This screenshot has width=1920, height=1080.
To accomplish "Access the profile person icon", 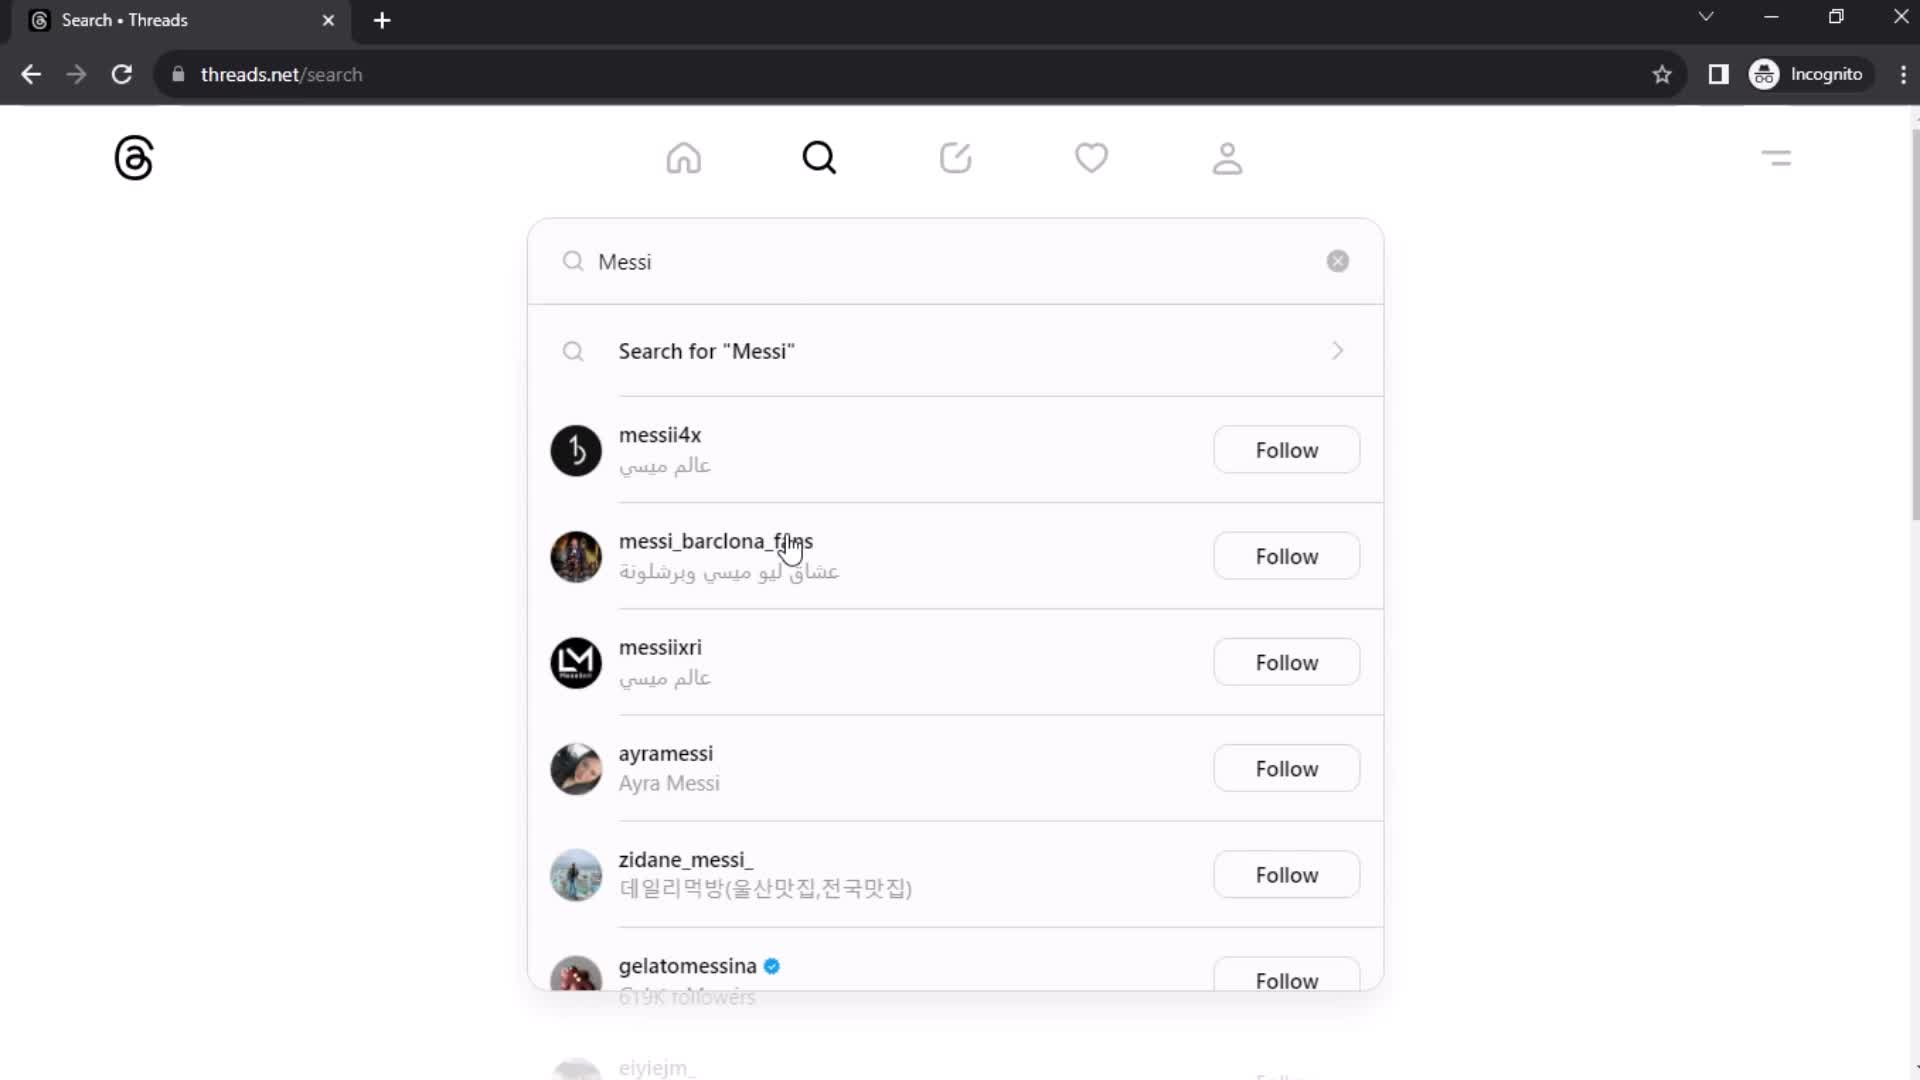I will 1225,158.
